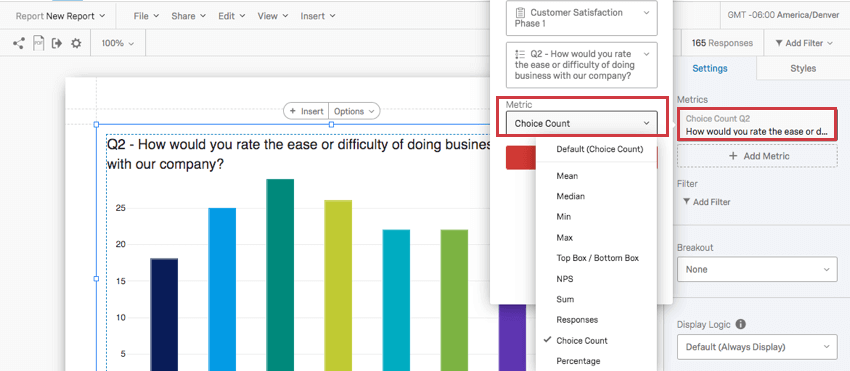The height and width of the screenshot is (371, 850).
Task: Click the Insert button above chart
Action: [x=306, y=111]
